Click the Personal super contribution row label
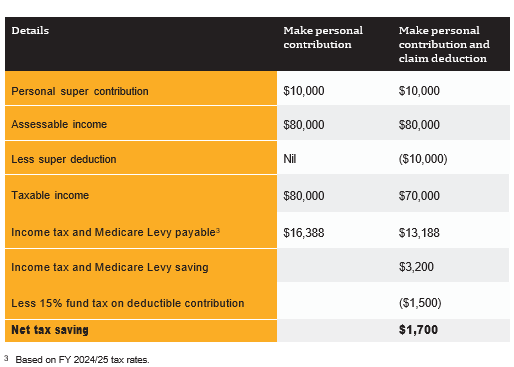The height and width of the screenshot is (367, 514). (x=80, y=91)
